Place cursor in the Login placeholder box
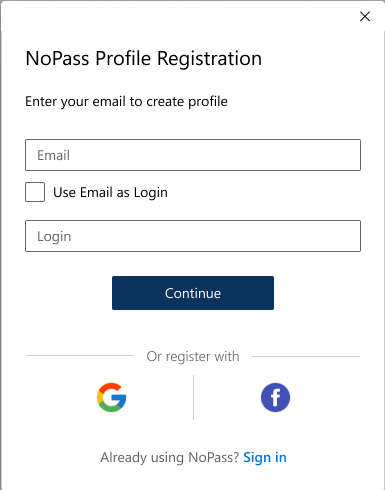 (193, 236)
